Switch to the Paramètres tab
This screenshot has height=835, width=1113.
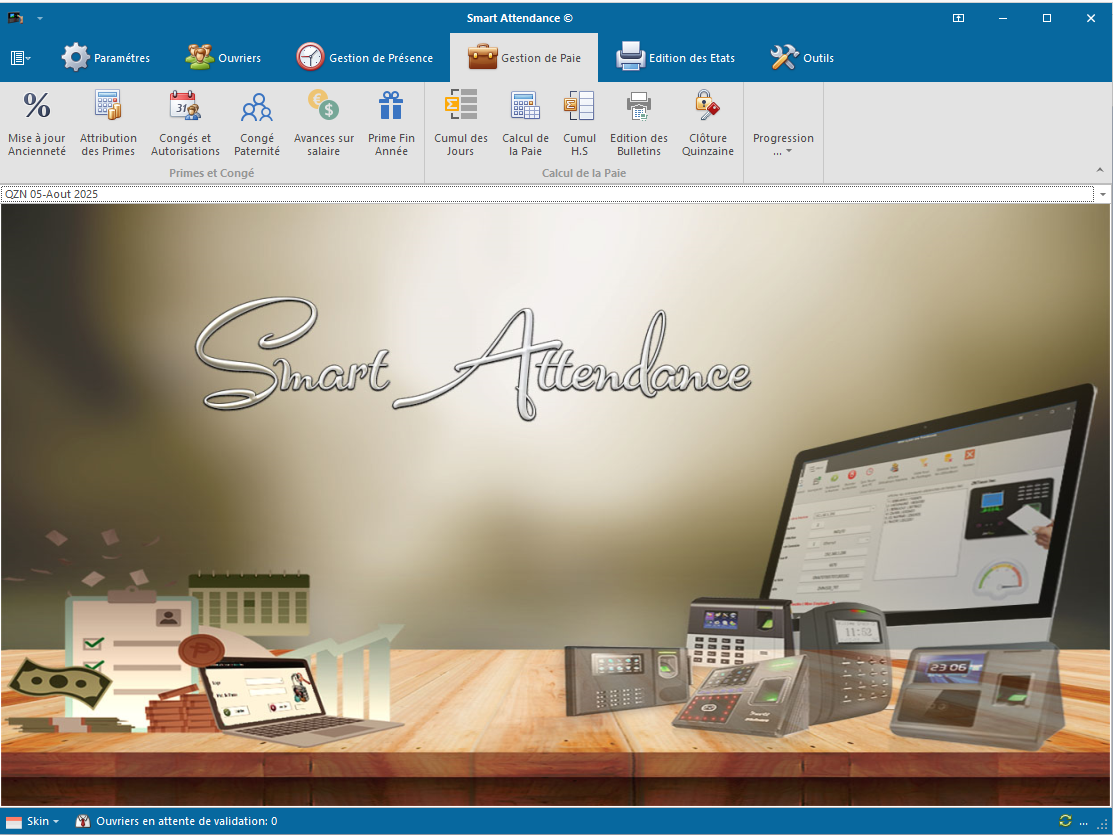(106, 58)
